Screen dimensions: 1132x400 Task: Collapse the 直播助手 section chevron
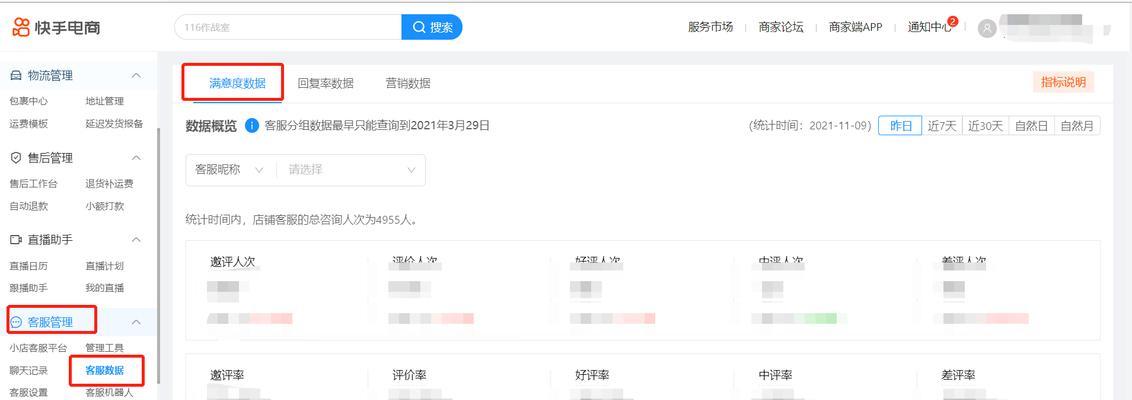(x=136, y=240)
